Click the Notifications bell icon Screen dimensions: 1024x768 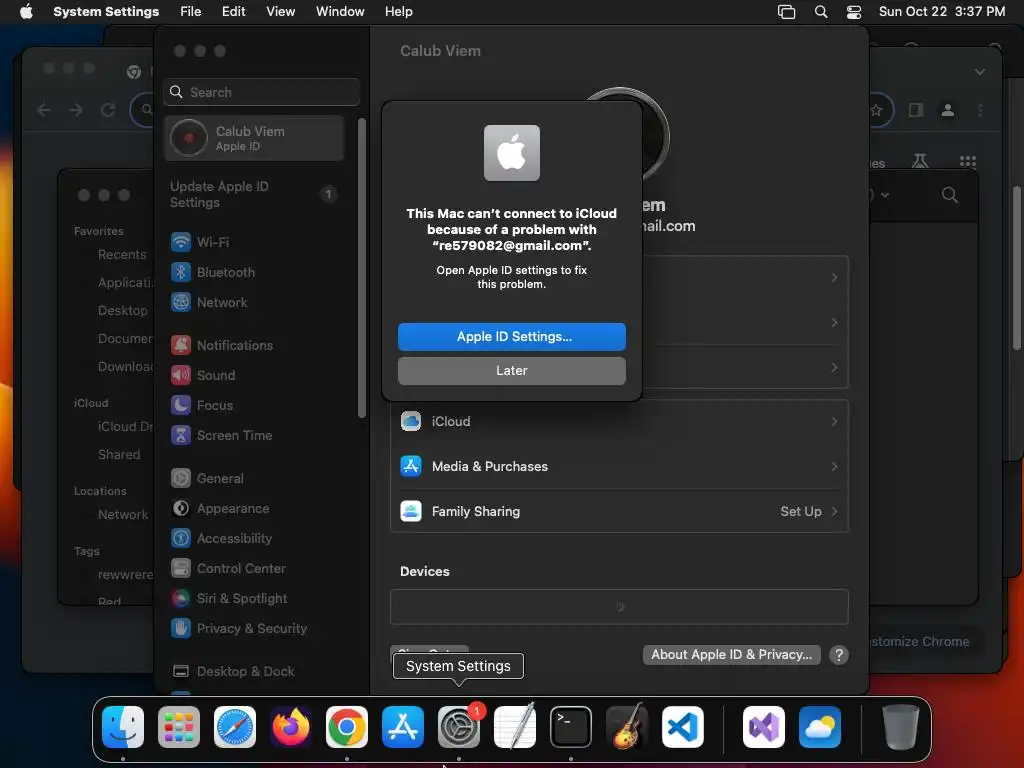pos(181,345)
